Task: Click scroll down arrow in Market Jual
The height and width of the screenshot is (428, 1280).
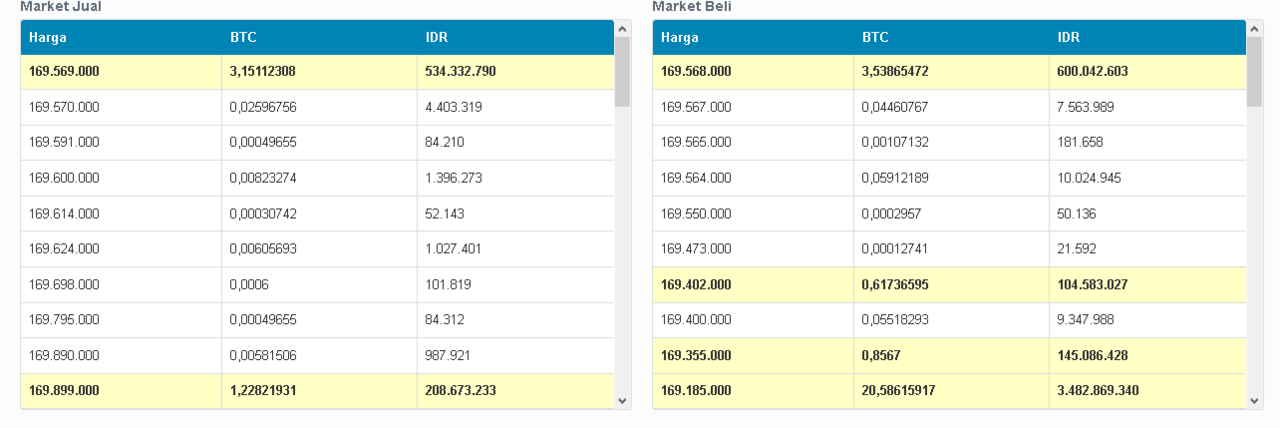Action: [622, 400]
